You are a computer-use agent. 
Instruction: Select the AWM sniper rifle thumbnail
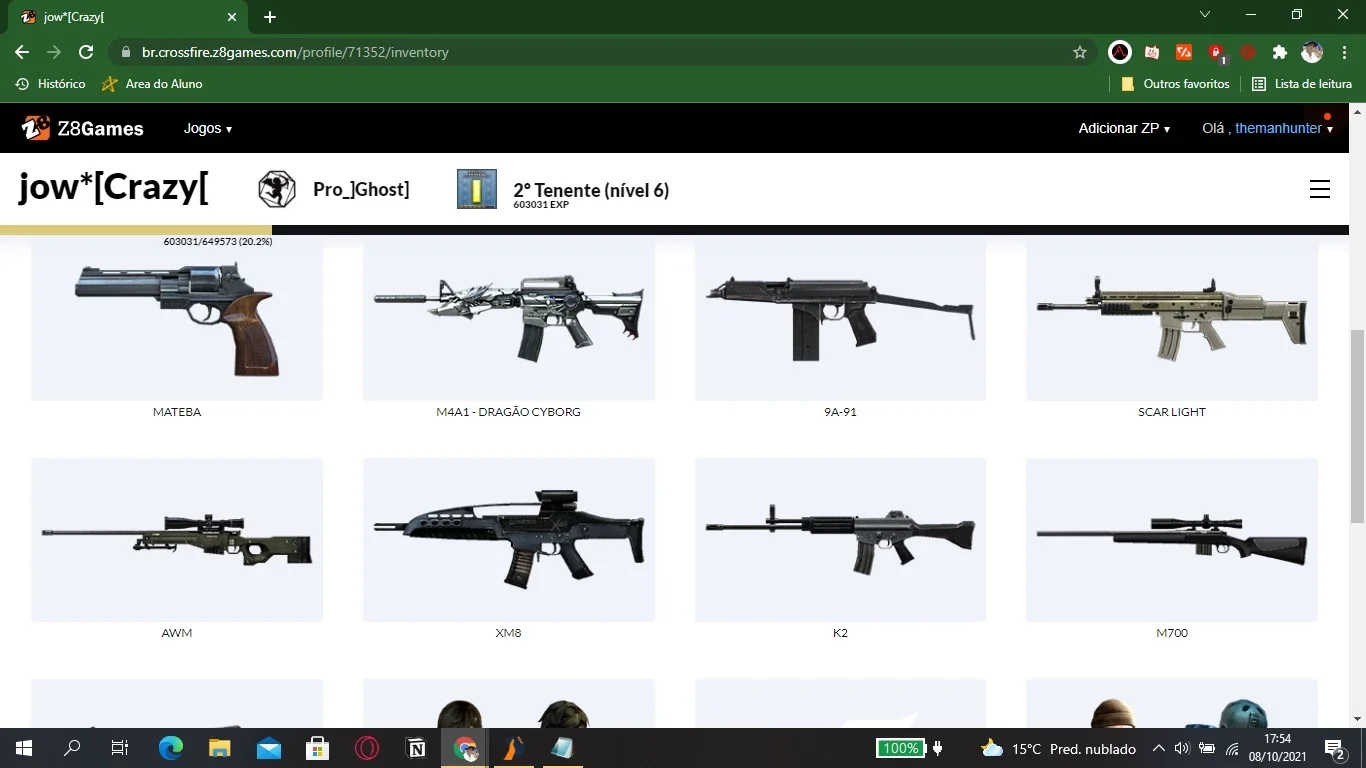click(x=177, y=540)
